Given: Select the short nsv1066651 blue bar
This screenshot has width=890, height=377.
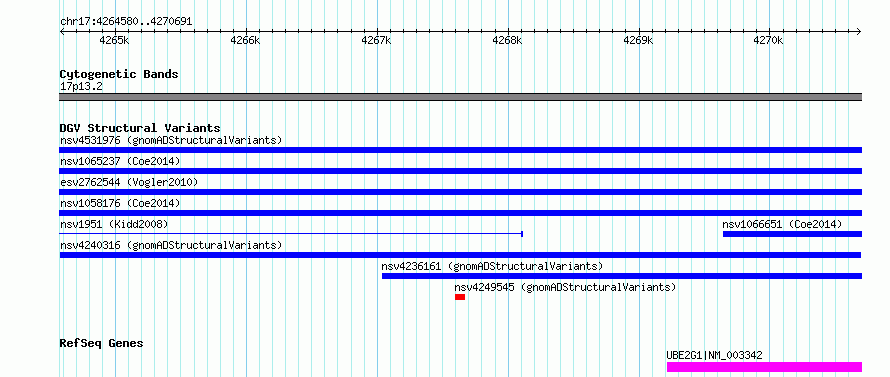Looking at the screenshot, I should 792,234.
